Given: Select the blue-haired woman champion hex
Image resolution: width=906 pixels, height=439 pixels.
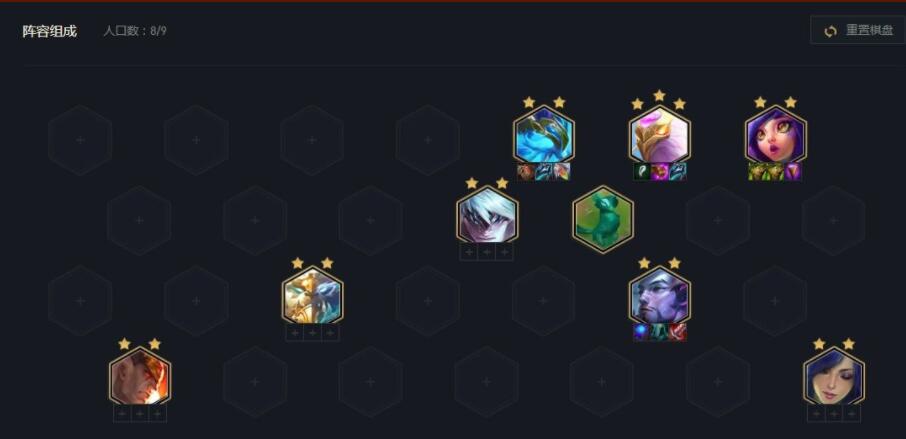Looking at the screenshot, I should tap(834, 377).
